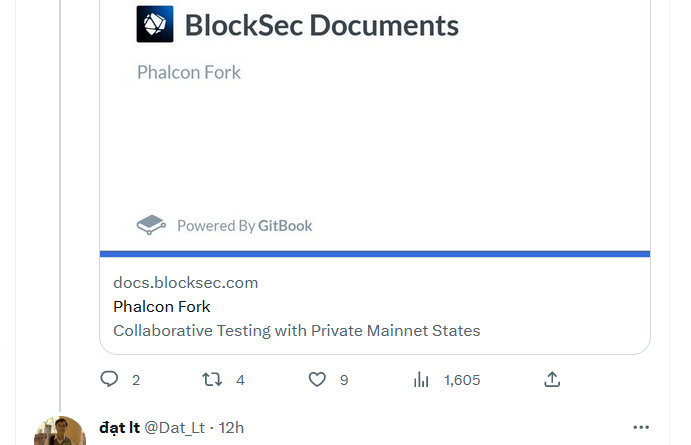Click the GitBook logo icon
This screenshot has height=445, width=691.
click(x=150, y=225)
